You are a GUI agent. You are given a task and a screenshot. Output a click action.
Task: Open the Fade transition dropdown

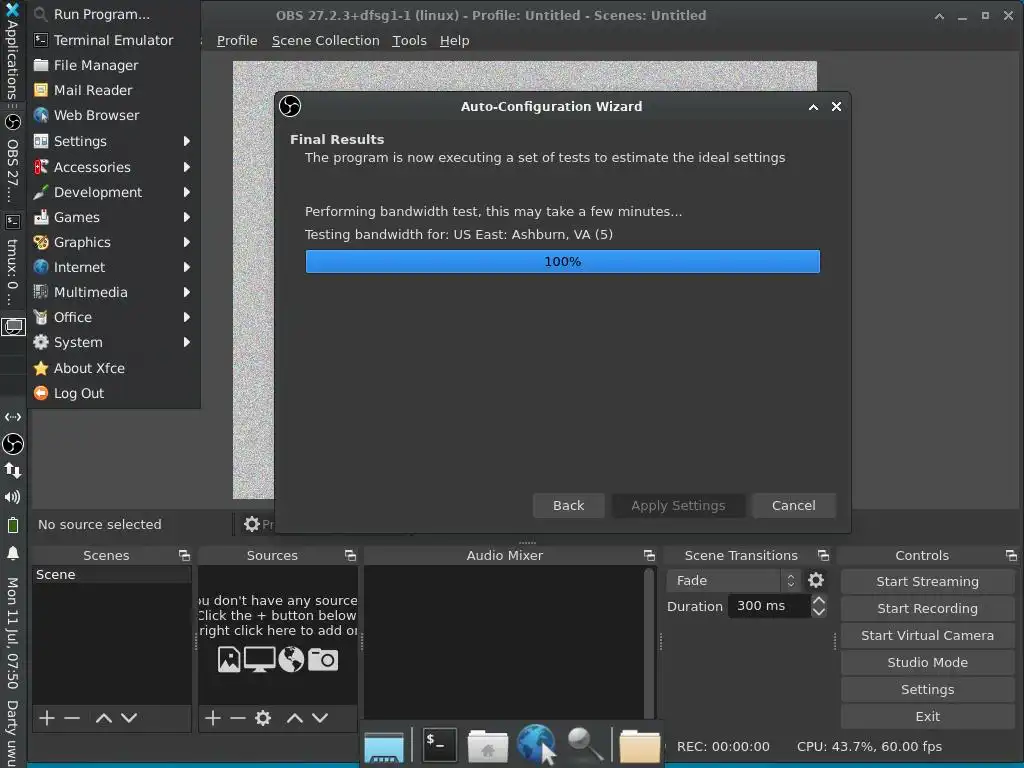pyautogui.click(x=733, y=580)
